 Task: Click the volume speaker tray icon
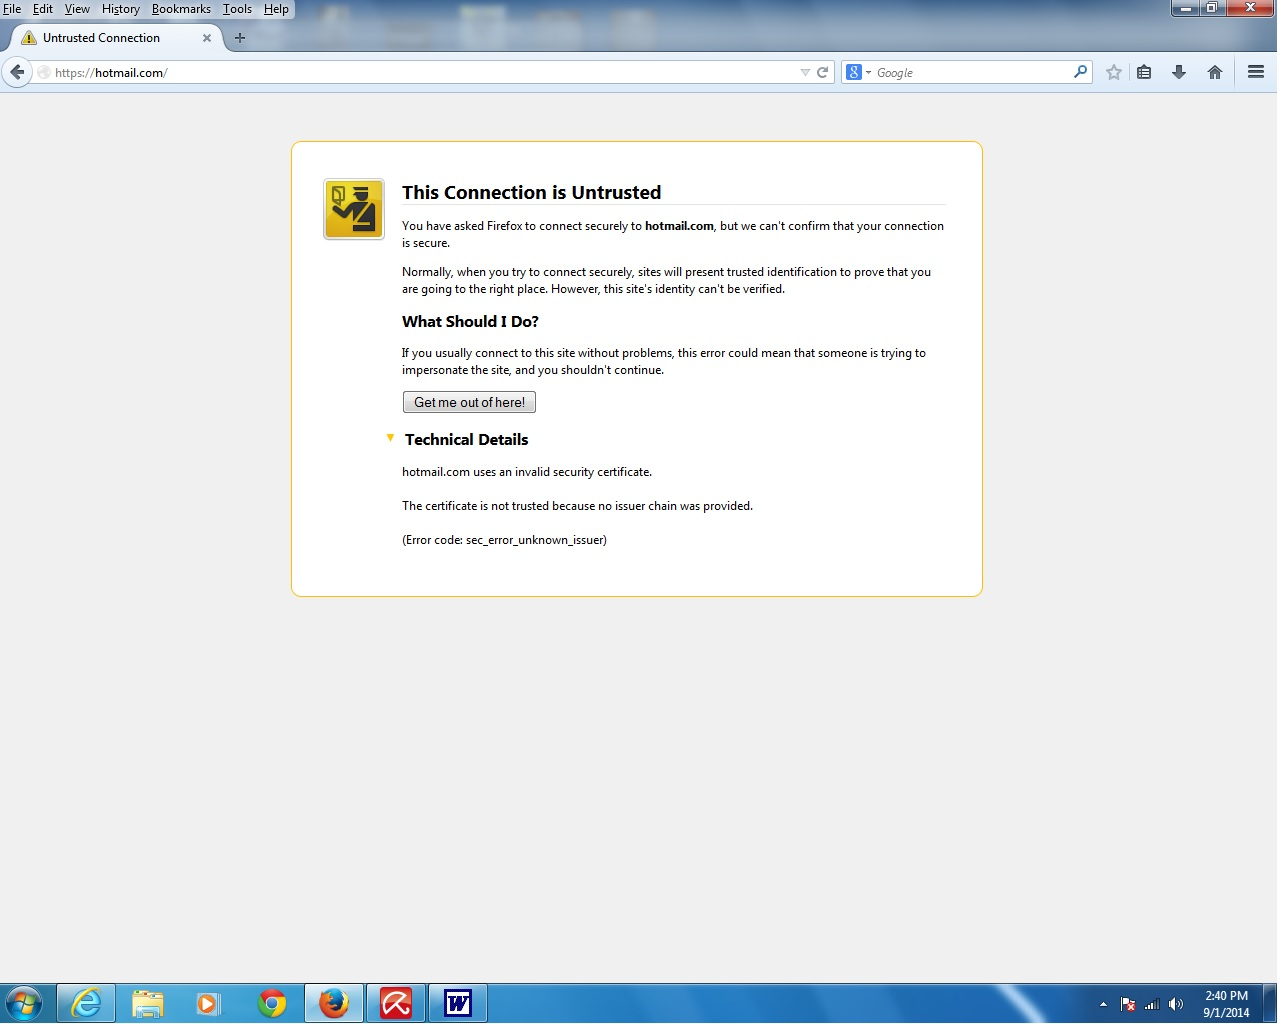[x=1176, y=1004]
